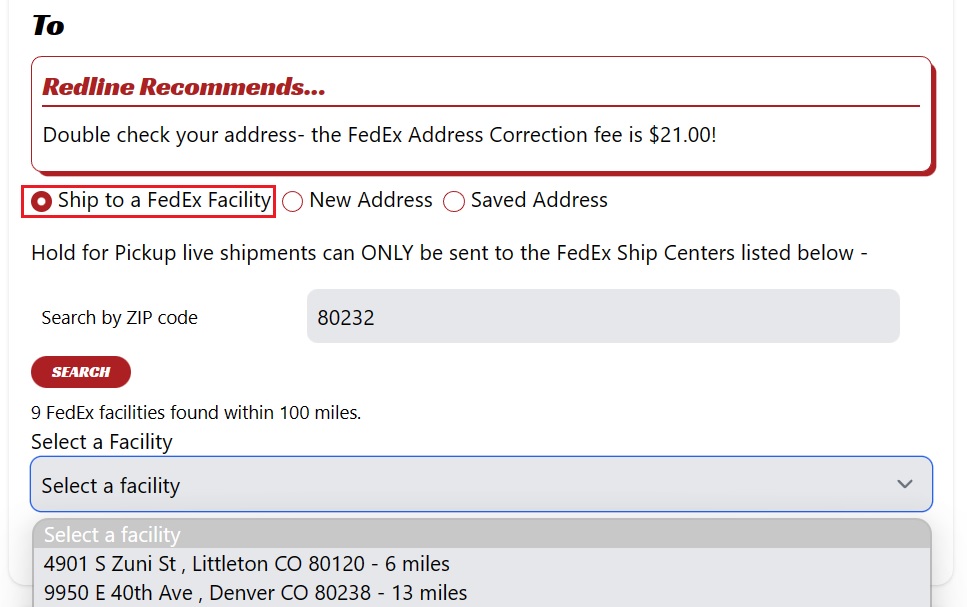Screen dimensions: 967x607
Task: Select the Saved Address radio option
Action: (454, 201)
